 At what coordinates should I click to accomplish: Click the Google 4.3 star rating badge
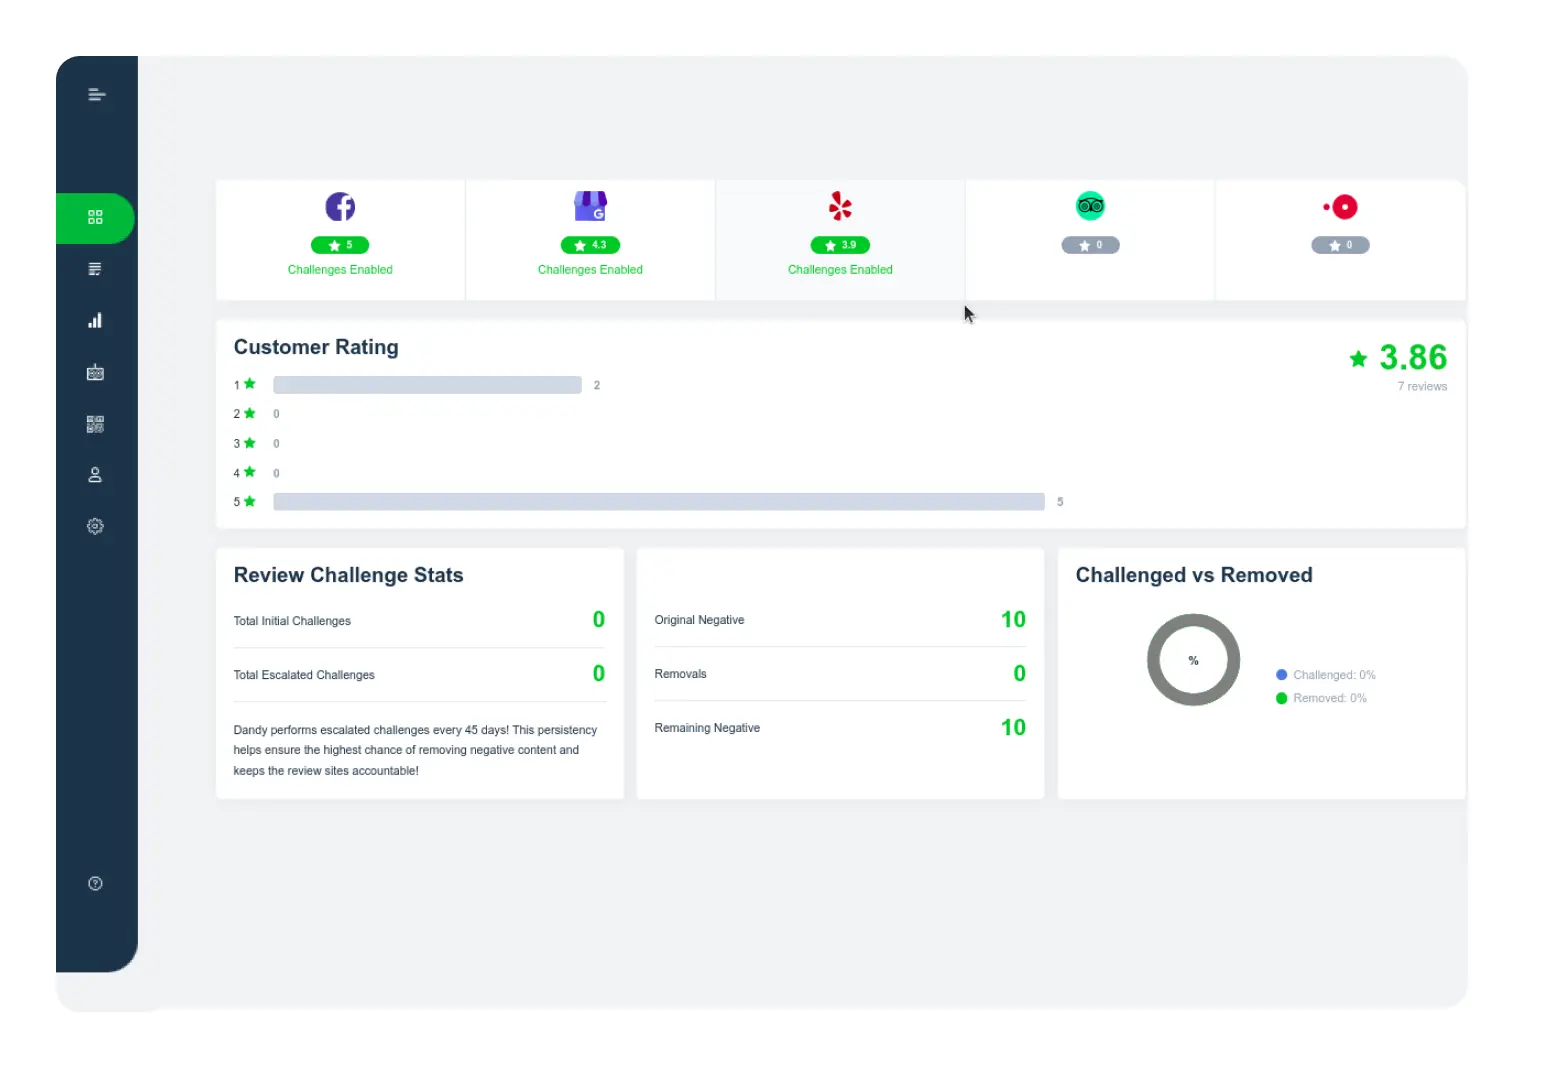[x=590, y=245]
